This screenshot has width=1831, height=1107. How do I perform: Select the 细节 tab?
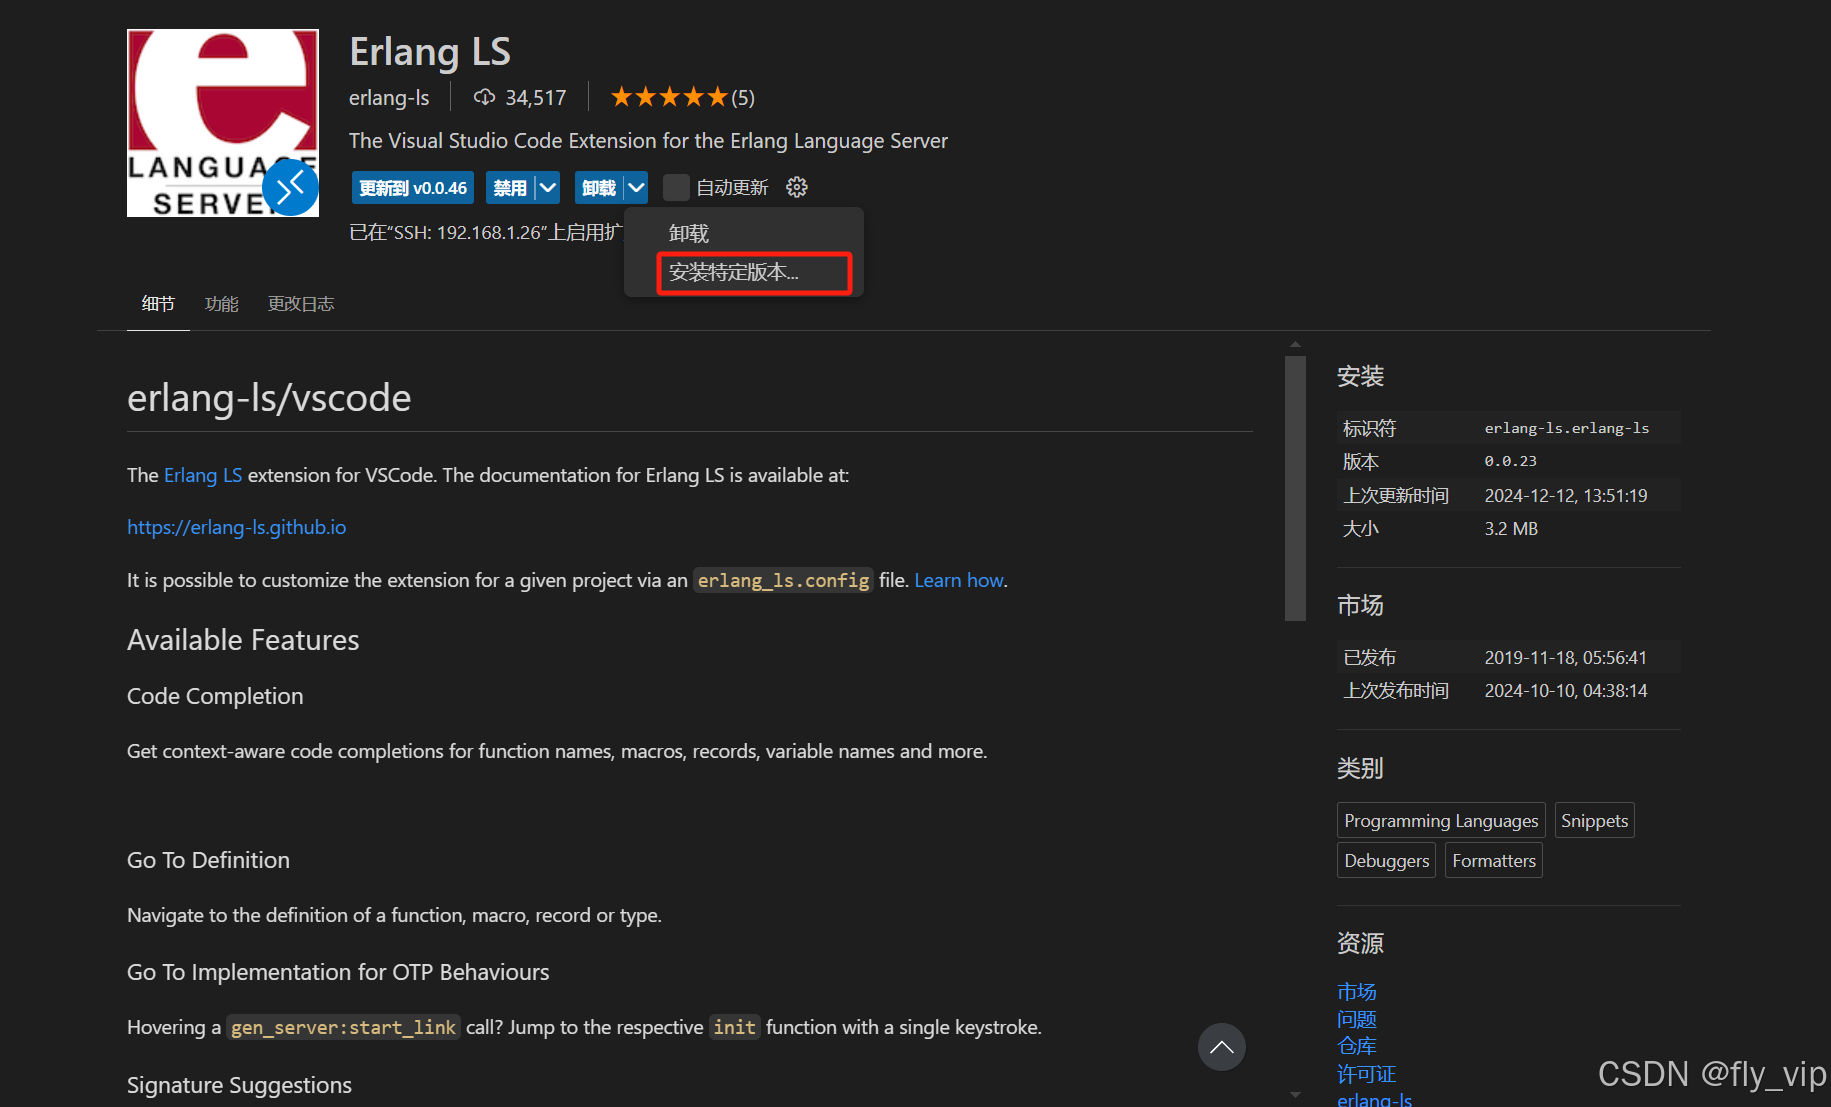157,304
